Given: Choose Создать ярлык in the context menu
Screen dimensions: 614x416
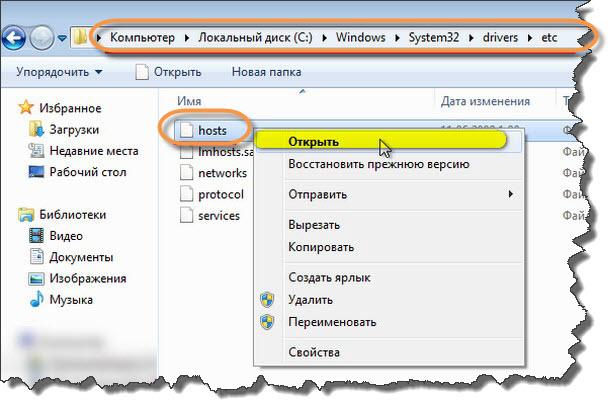Looking at the screenshot, I should (x=329, y=277).
